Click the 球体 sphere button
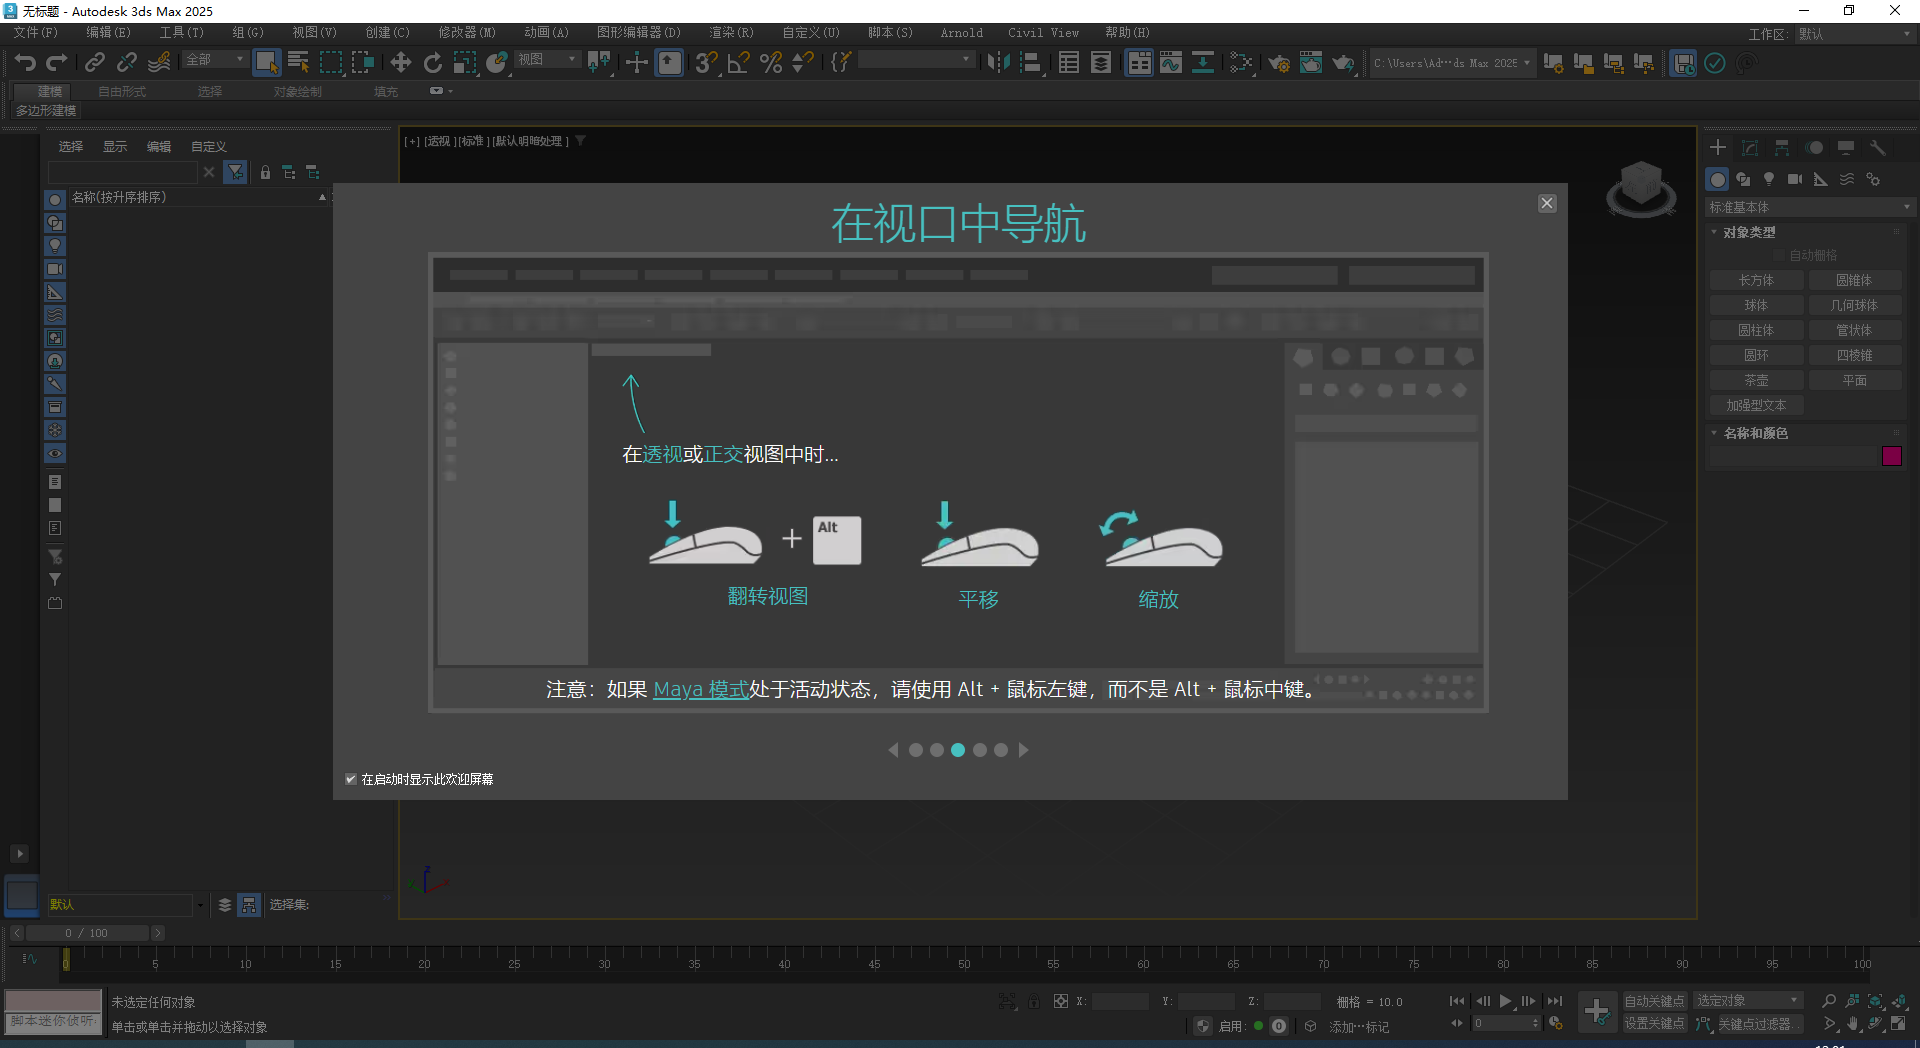Screen dimensions: 1920x1048 pyautogui.click(x=1756, y=306)
